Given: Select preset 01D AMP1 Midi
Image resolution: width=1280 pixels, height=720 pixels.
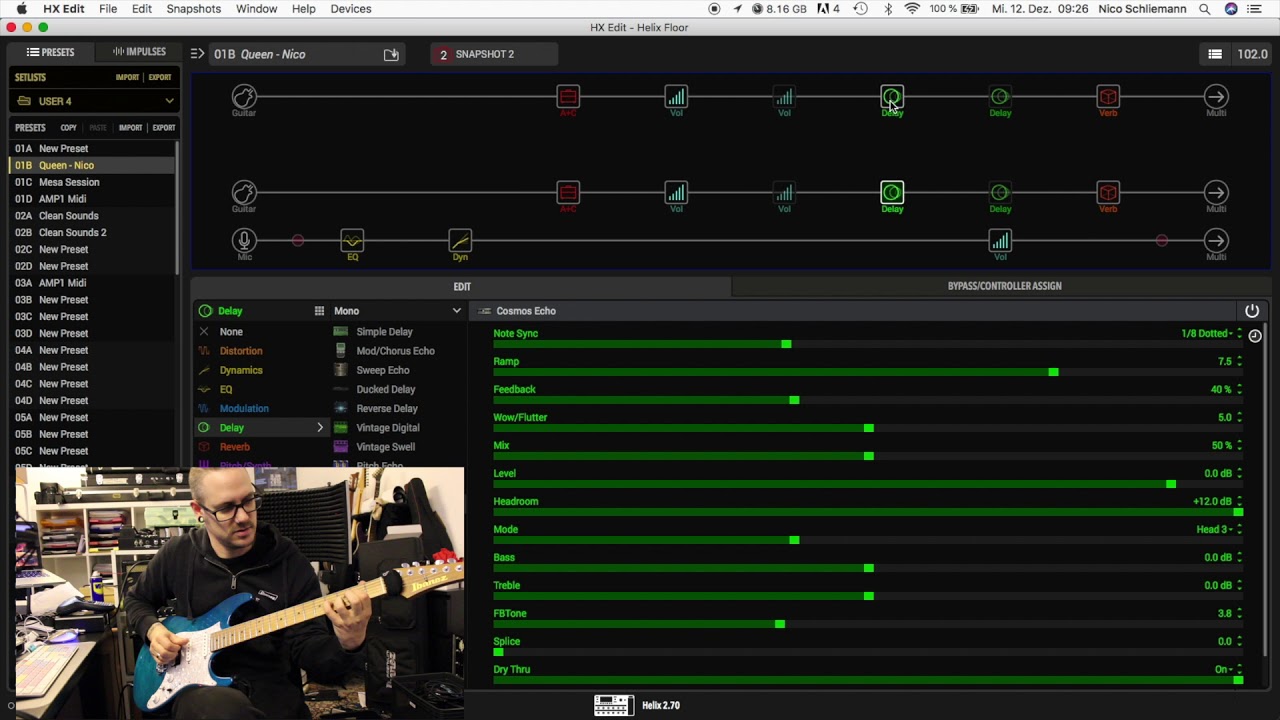Looking at the screenshot, I should click(93, 199).
